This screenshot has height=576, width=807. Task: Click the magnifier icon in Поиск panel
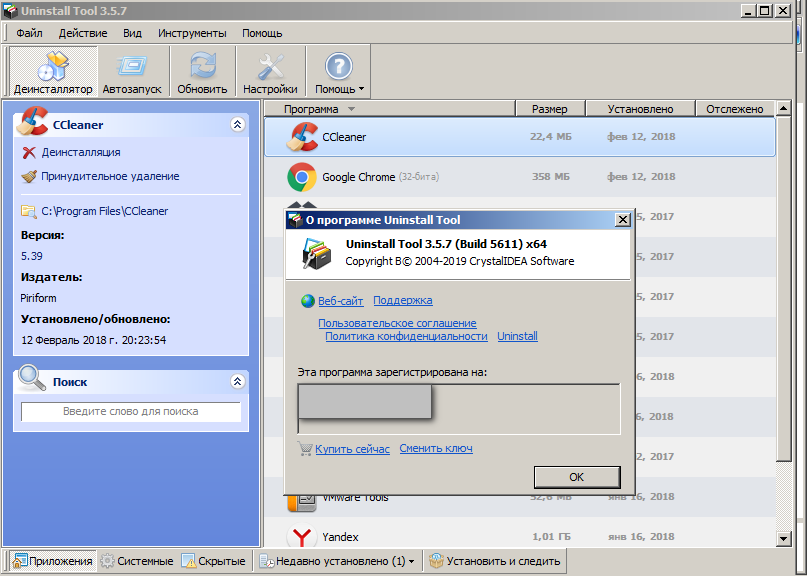[31, 377]
